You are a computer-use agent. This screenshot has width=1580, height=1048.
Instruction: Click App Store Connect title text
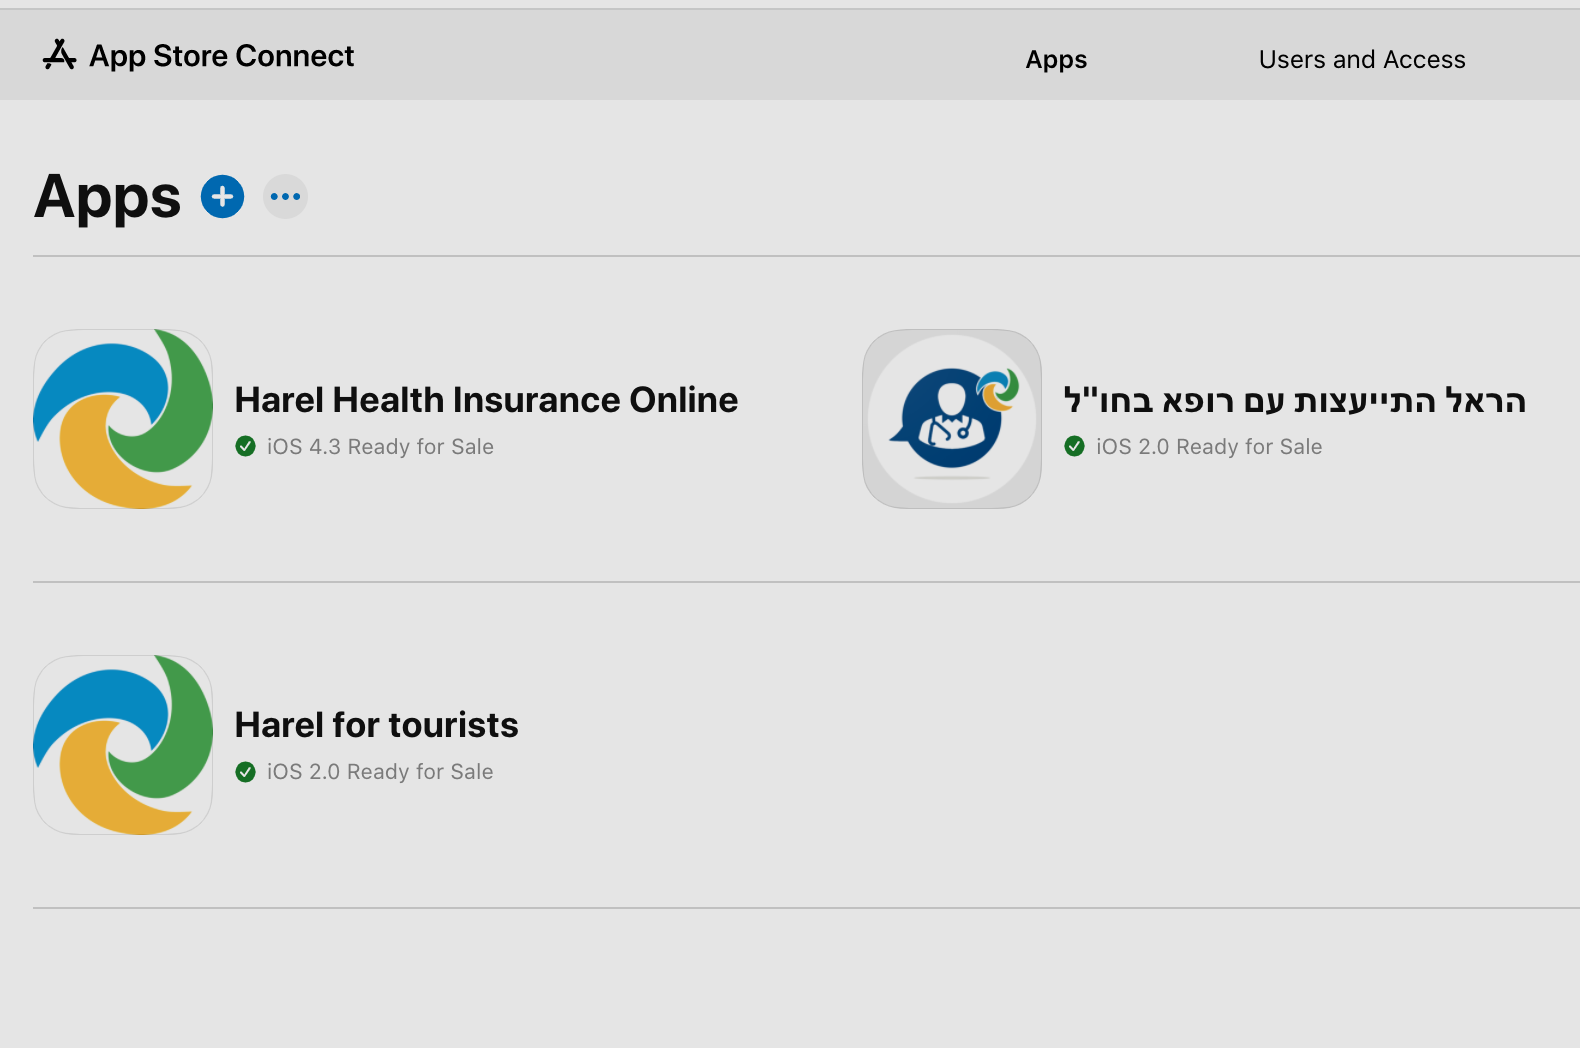pos(222,56)
